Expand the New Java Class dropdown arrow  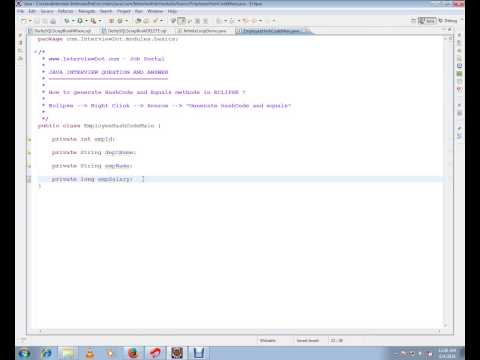click(126, 21)
